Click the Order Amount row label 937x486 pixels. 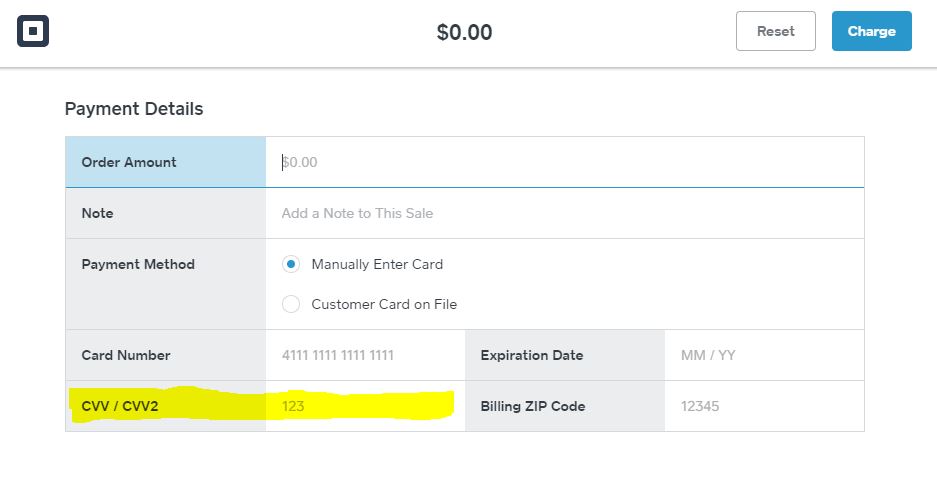pyautogui.click(x=128, y=162)
